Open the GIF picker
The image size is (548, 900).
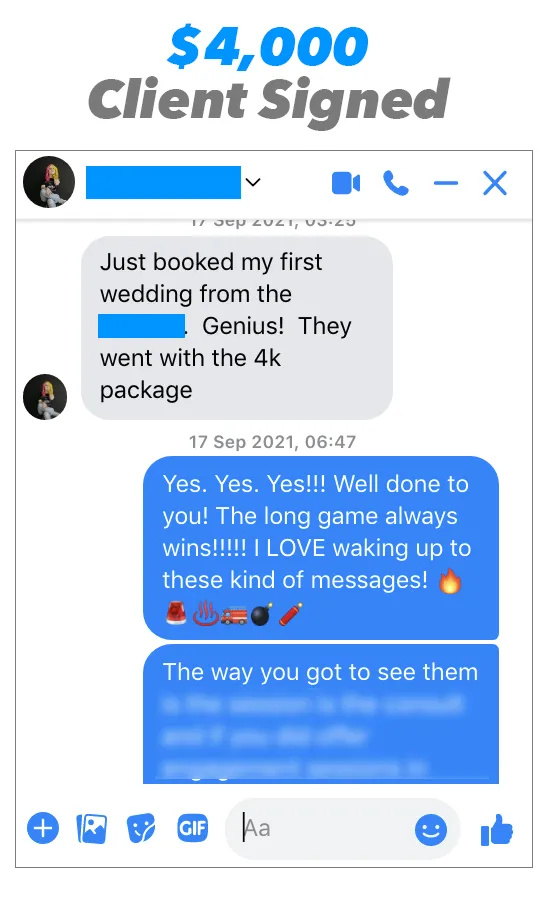pos(192,828)
